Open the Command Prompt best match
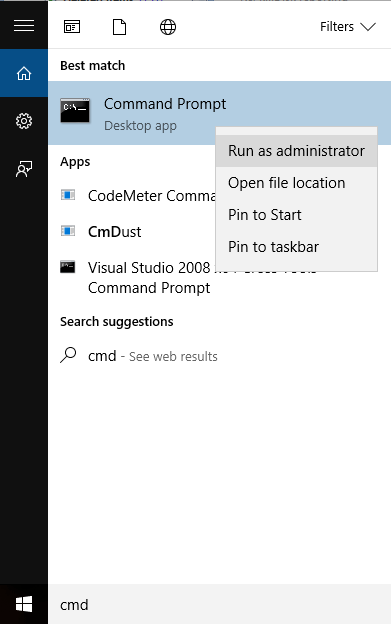Screen dimensions: 391x624 point(220,113)
